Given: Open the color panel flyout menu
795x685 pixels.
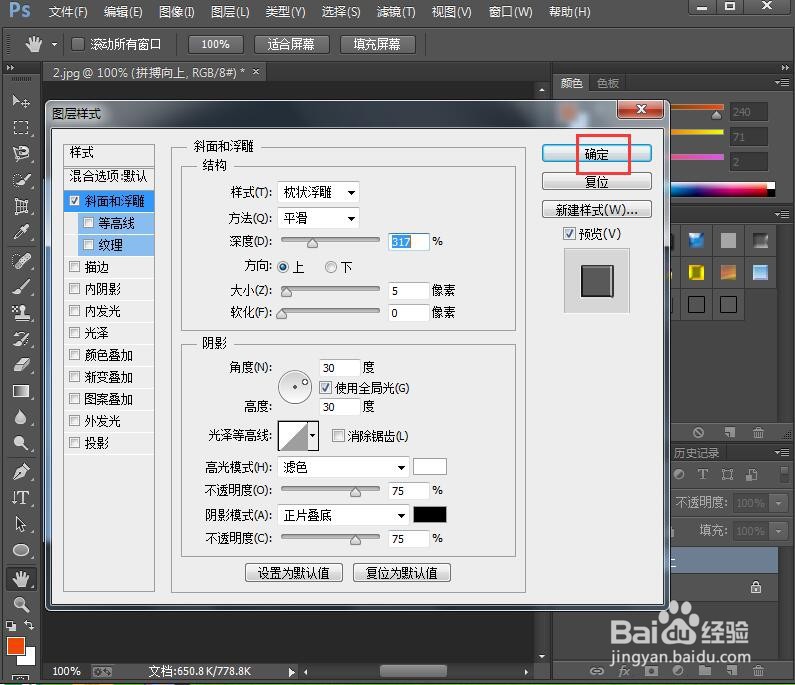Looking at the screenshot, I should click(782, 83).
